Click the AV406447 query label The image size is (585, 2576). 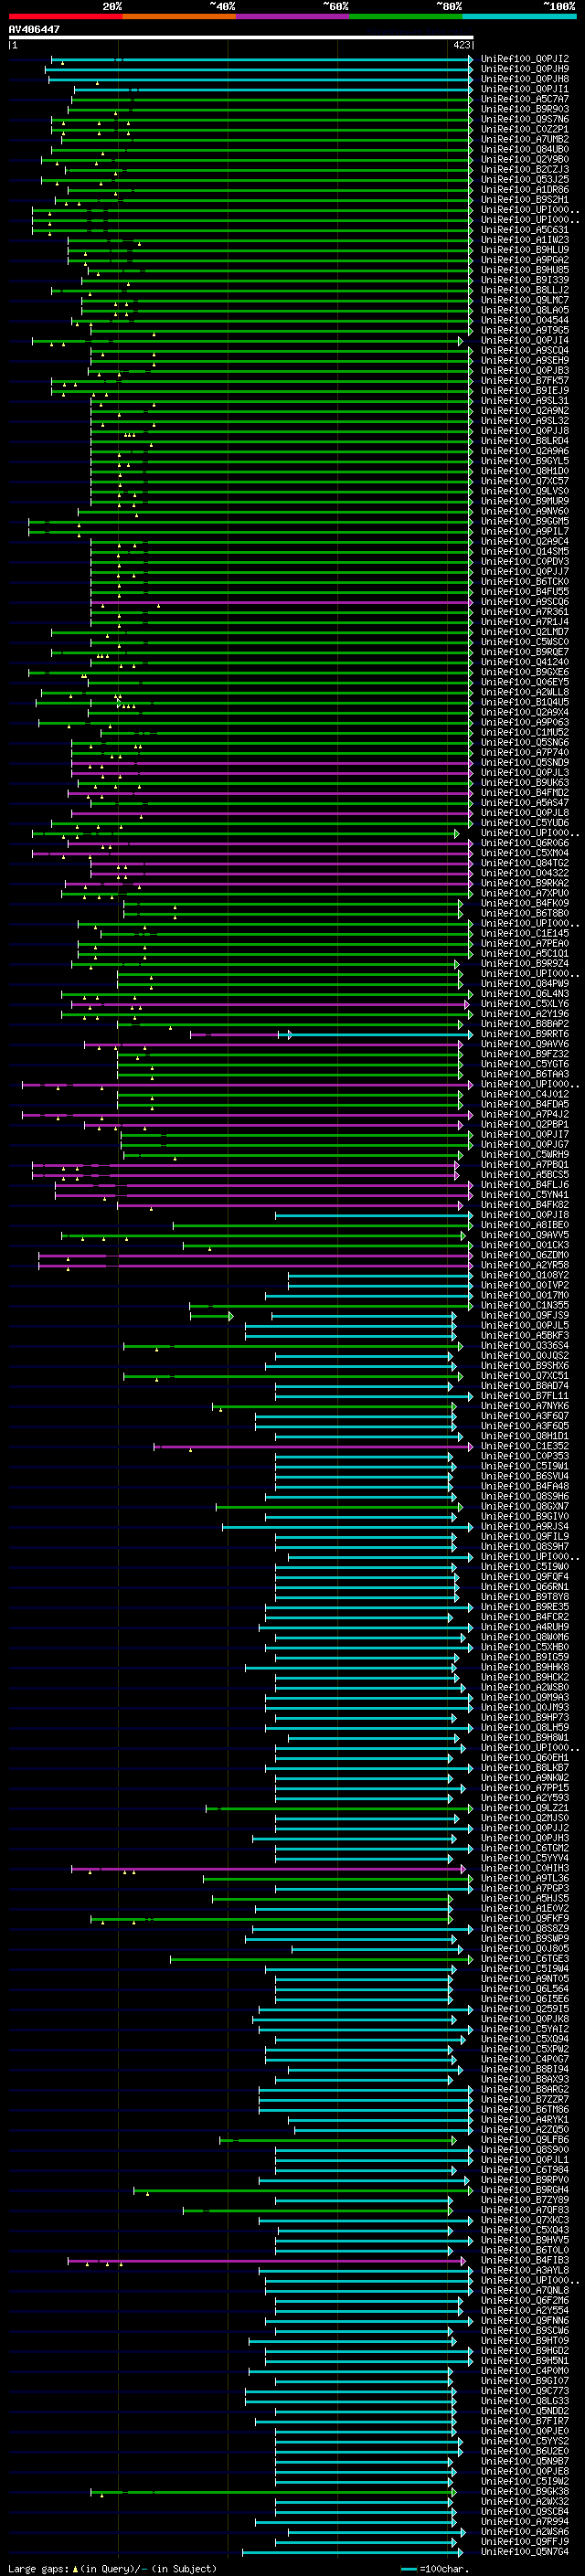[x=34, y=30]
